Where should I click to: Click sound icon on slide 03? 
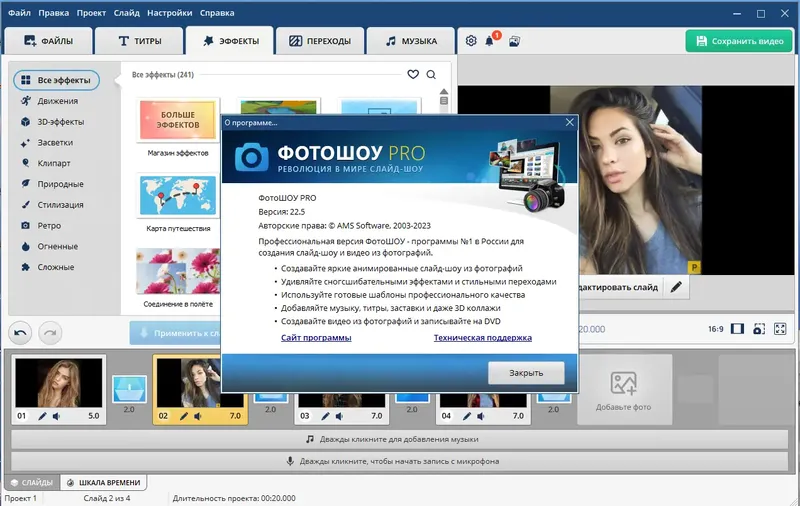[339, 416]
